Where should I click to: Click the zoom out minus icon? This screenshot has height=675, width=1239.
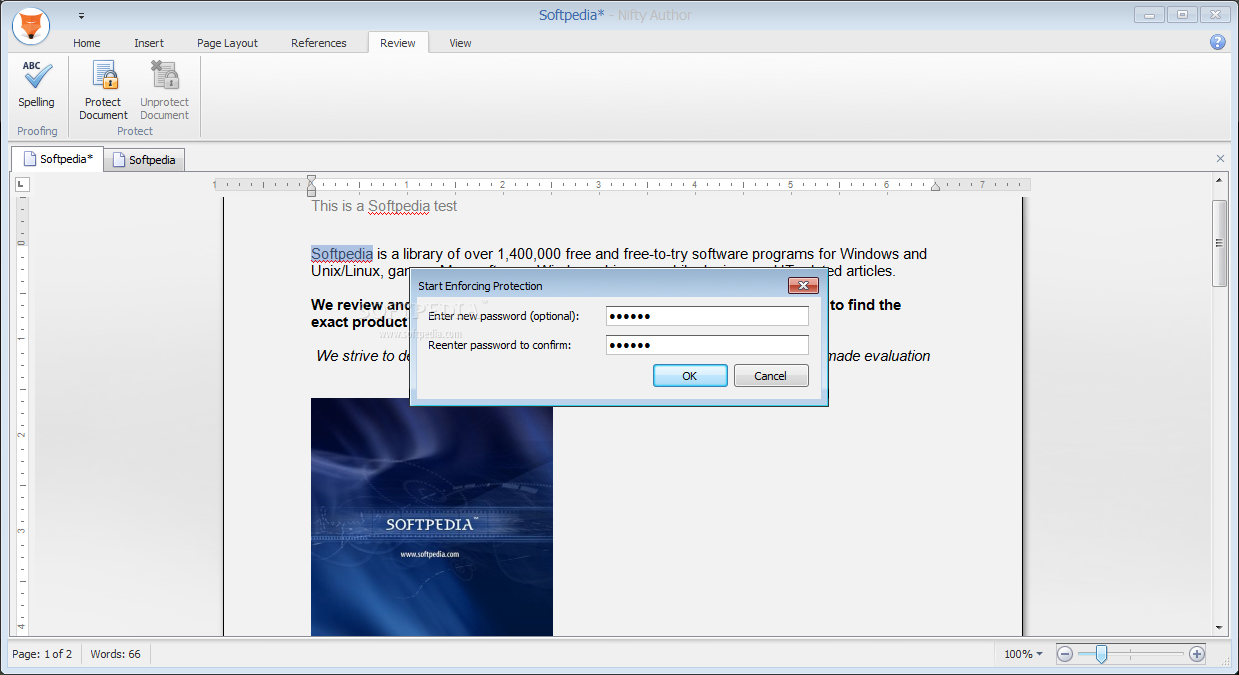[1065, 654]
